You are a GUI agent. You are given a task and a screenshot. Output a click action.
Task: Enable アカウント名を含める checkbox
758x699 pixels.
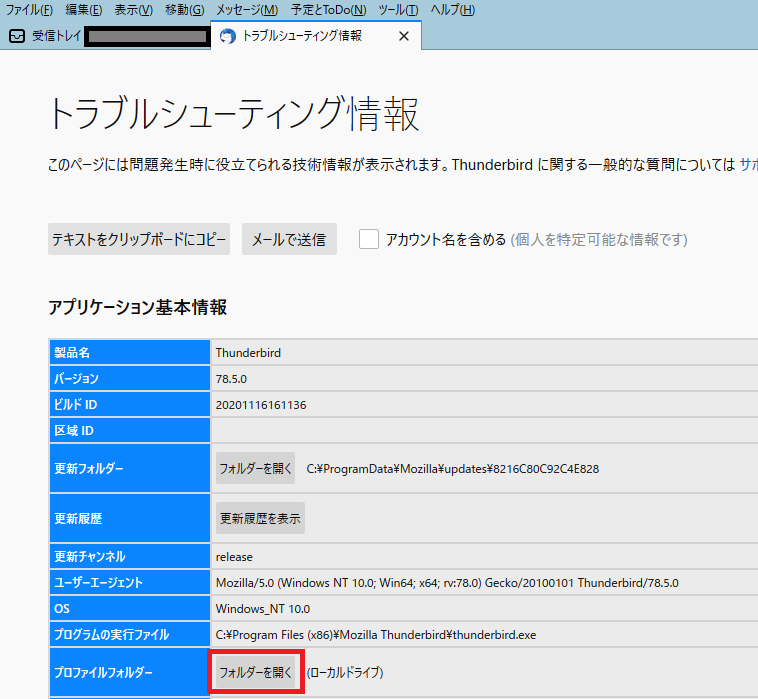click(369, 239)
